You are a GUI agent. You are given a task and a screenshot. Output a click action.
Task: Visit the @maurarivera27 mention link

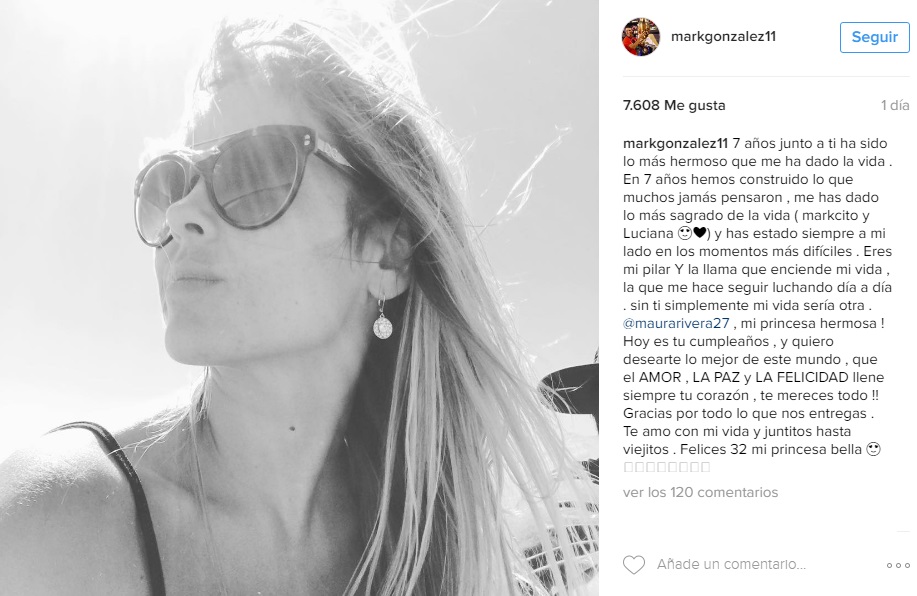point(676,323)
